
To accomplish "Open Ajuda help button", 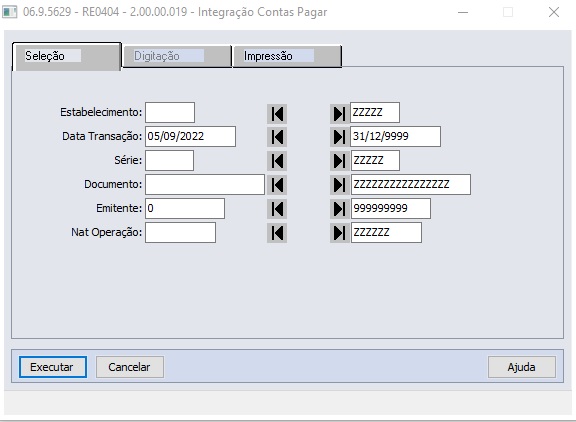I will (x=522, y=367).
